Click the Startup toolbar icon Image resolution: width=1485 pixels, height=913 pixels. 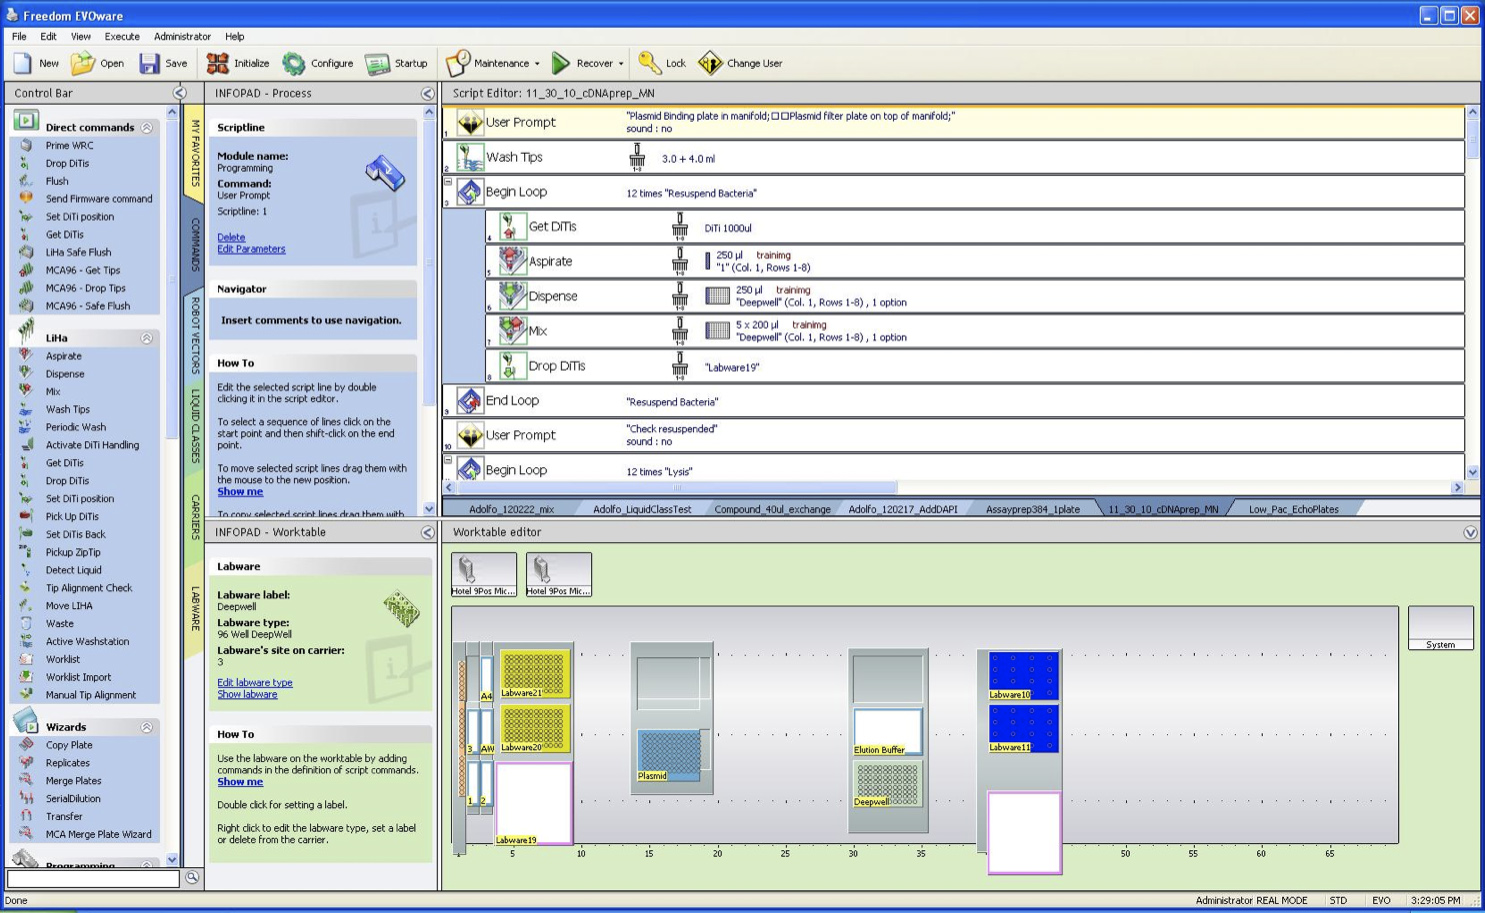coord(377,63)
